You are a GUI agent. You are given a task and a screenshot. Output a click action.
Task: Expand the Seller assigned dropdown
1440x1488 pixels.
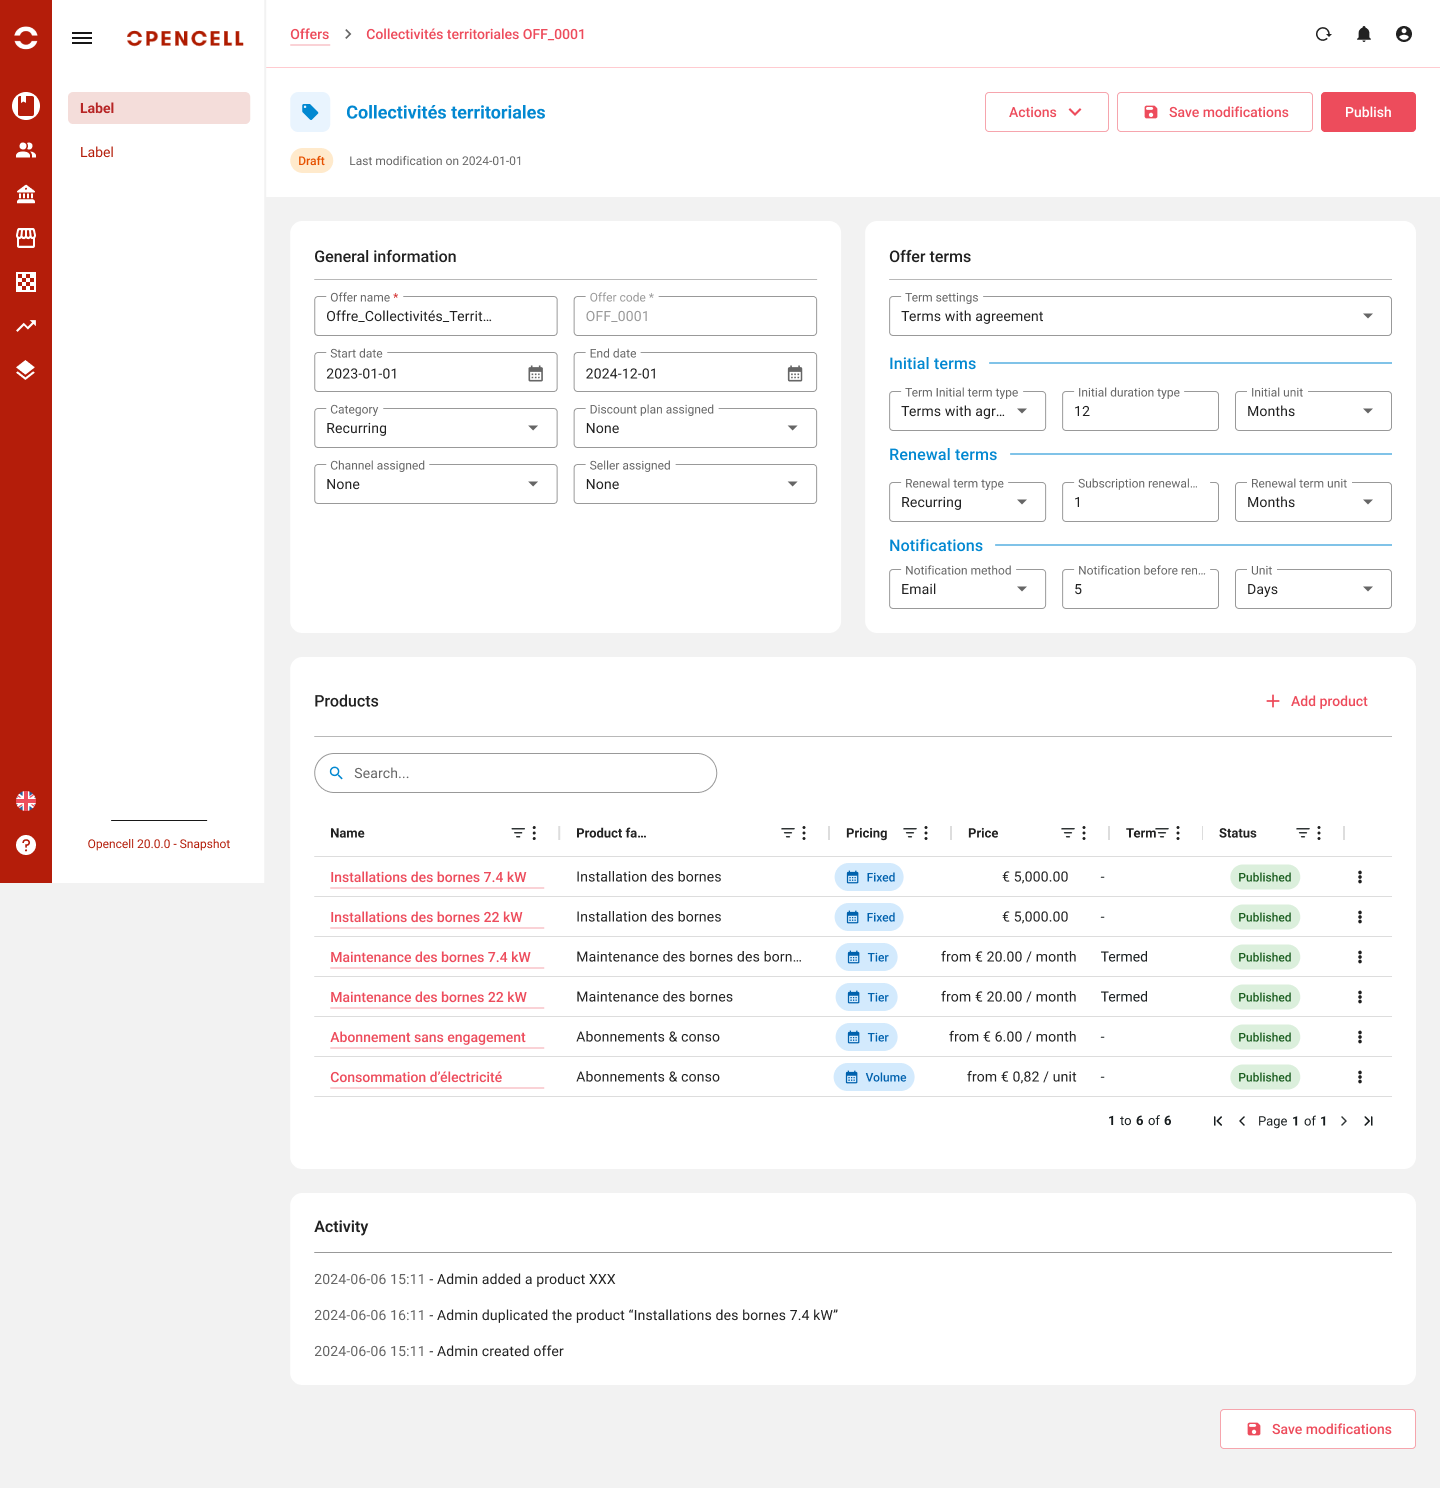pyautogui.click(x=695, y=484)
